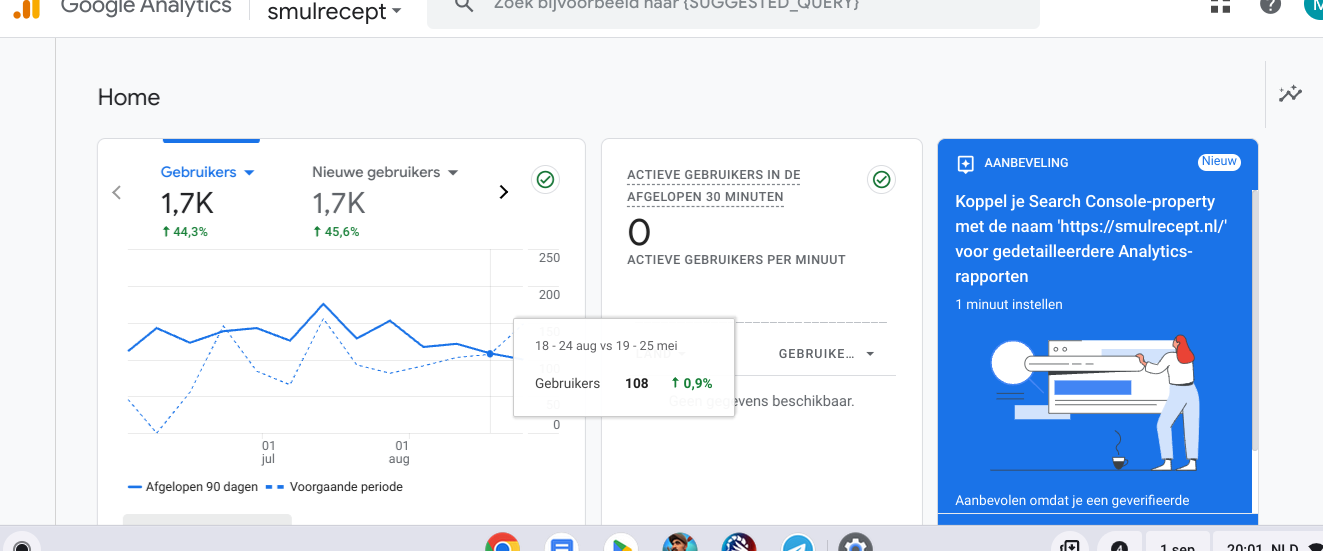
Task: Open Settings gear from the shelf
Action: click(x=855, y=543)
